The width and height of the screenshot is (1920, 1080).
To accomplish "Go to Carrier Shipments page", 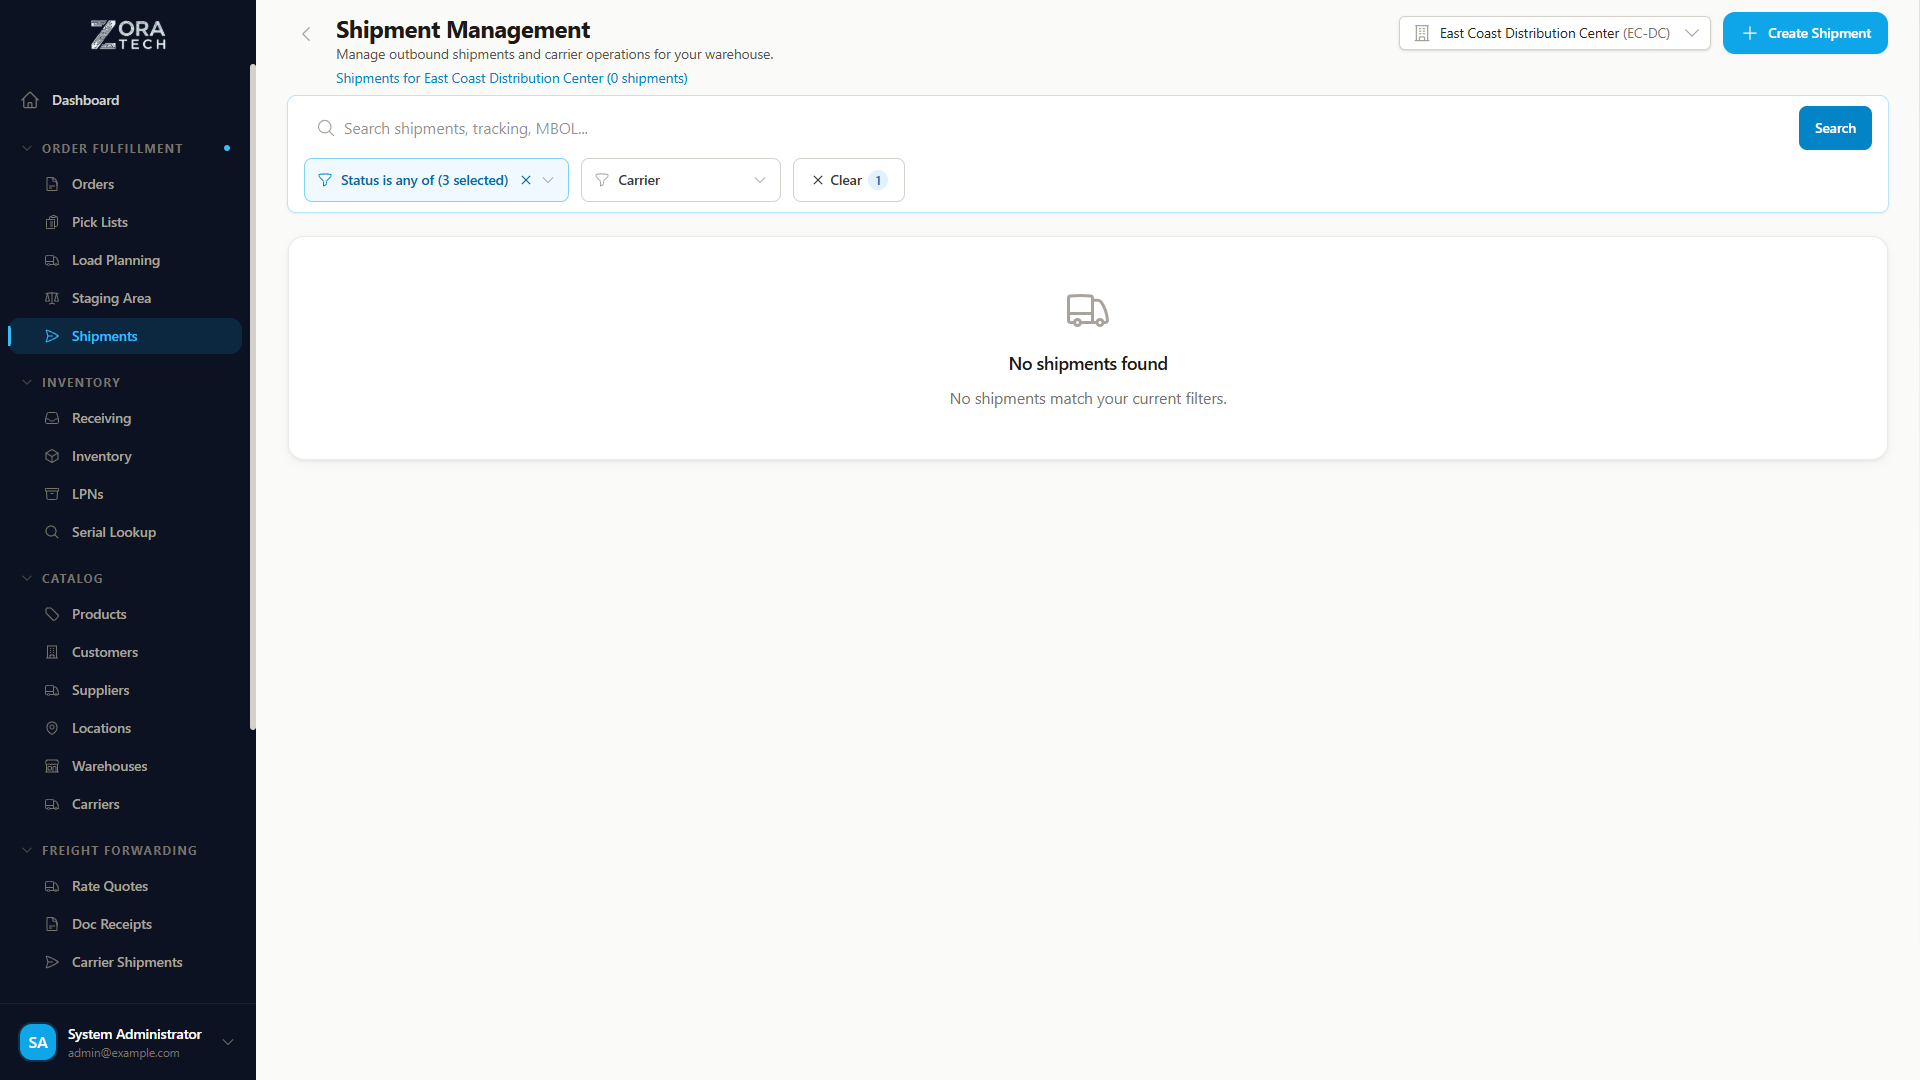I will [x=127, y=962].
